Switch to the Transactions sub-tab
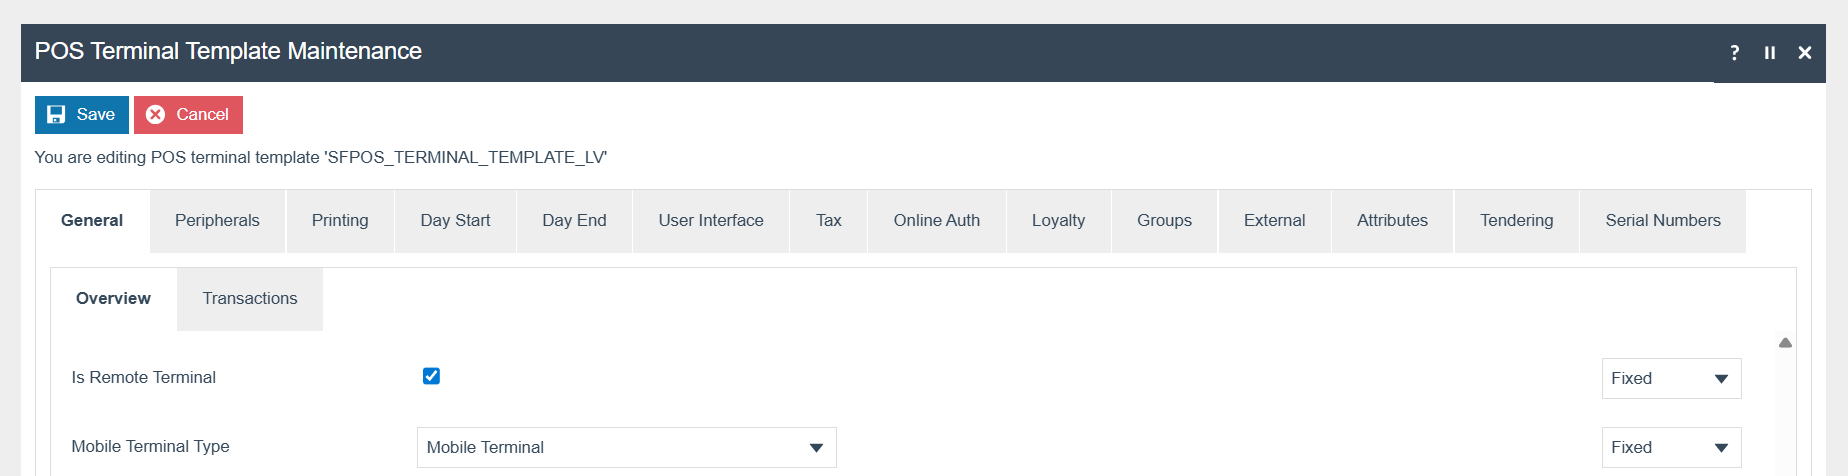1848x476 pixels. 250,299
